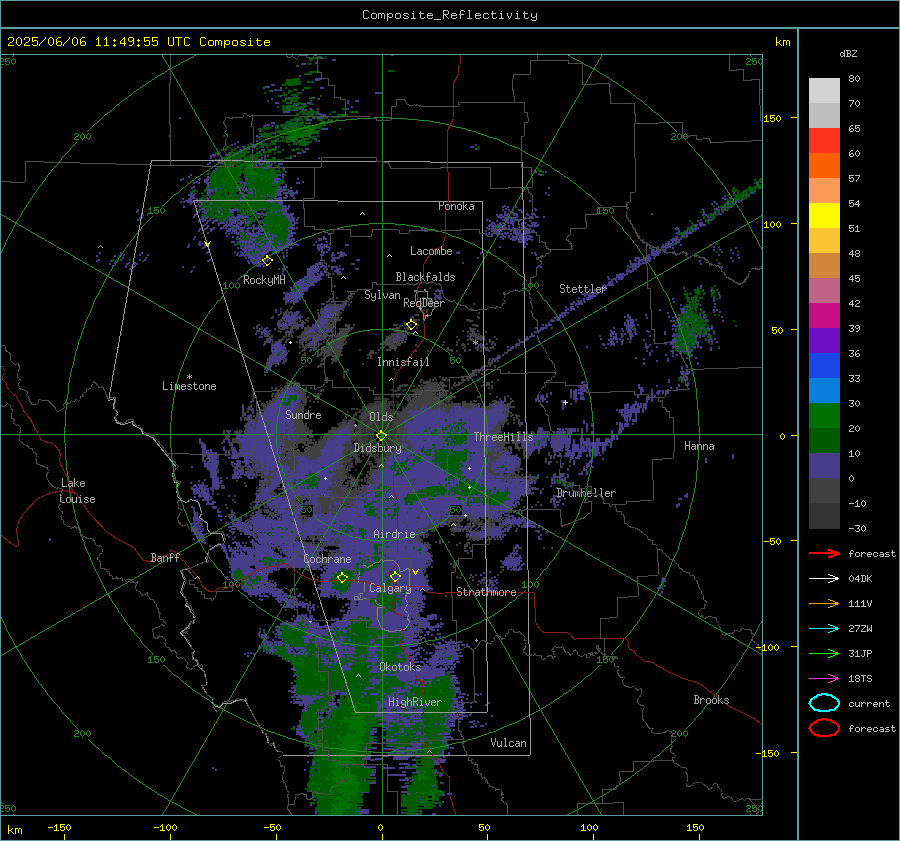The width and height of the screenshot is (900, 841).
Task: Click the red forecast ellipse icon
Action: tap(824, 728)
